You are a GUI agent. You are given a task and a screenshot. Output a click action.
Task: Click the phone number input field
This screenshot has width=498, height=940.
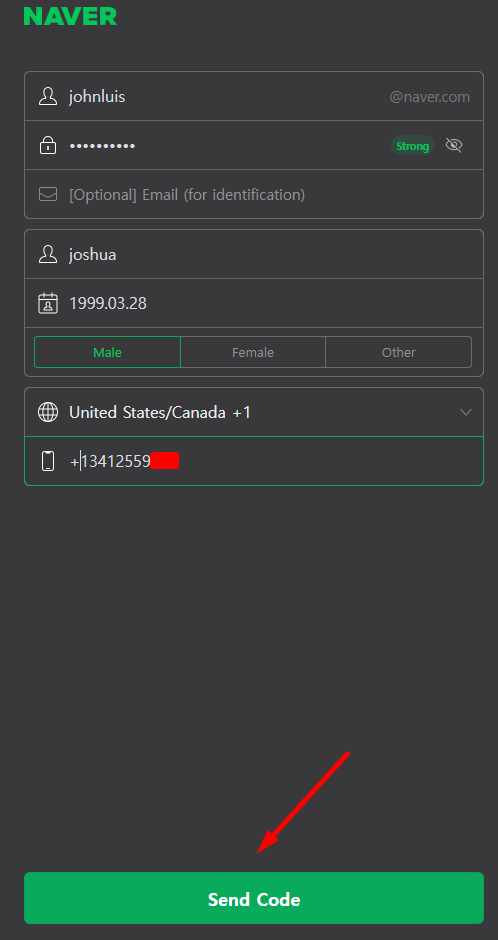[253, 461]
